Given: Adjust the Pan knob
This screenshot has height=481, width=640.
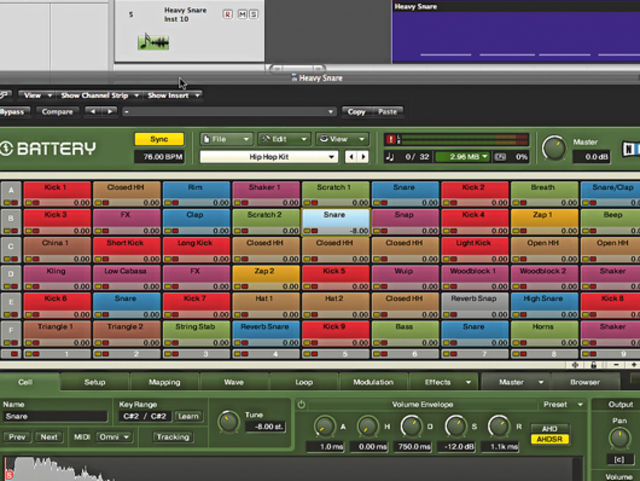Looking at the screenshot, I should [x=620, y=438].
